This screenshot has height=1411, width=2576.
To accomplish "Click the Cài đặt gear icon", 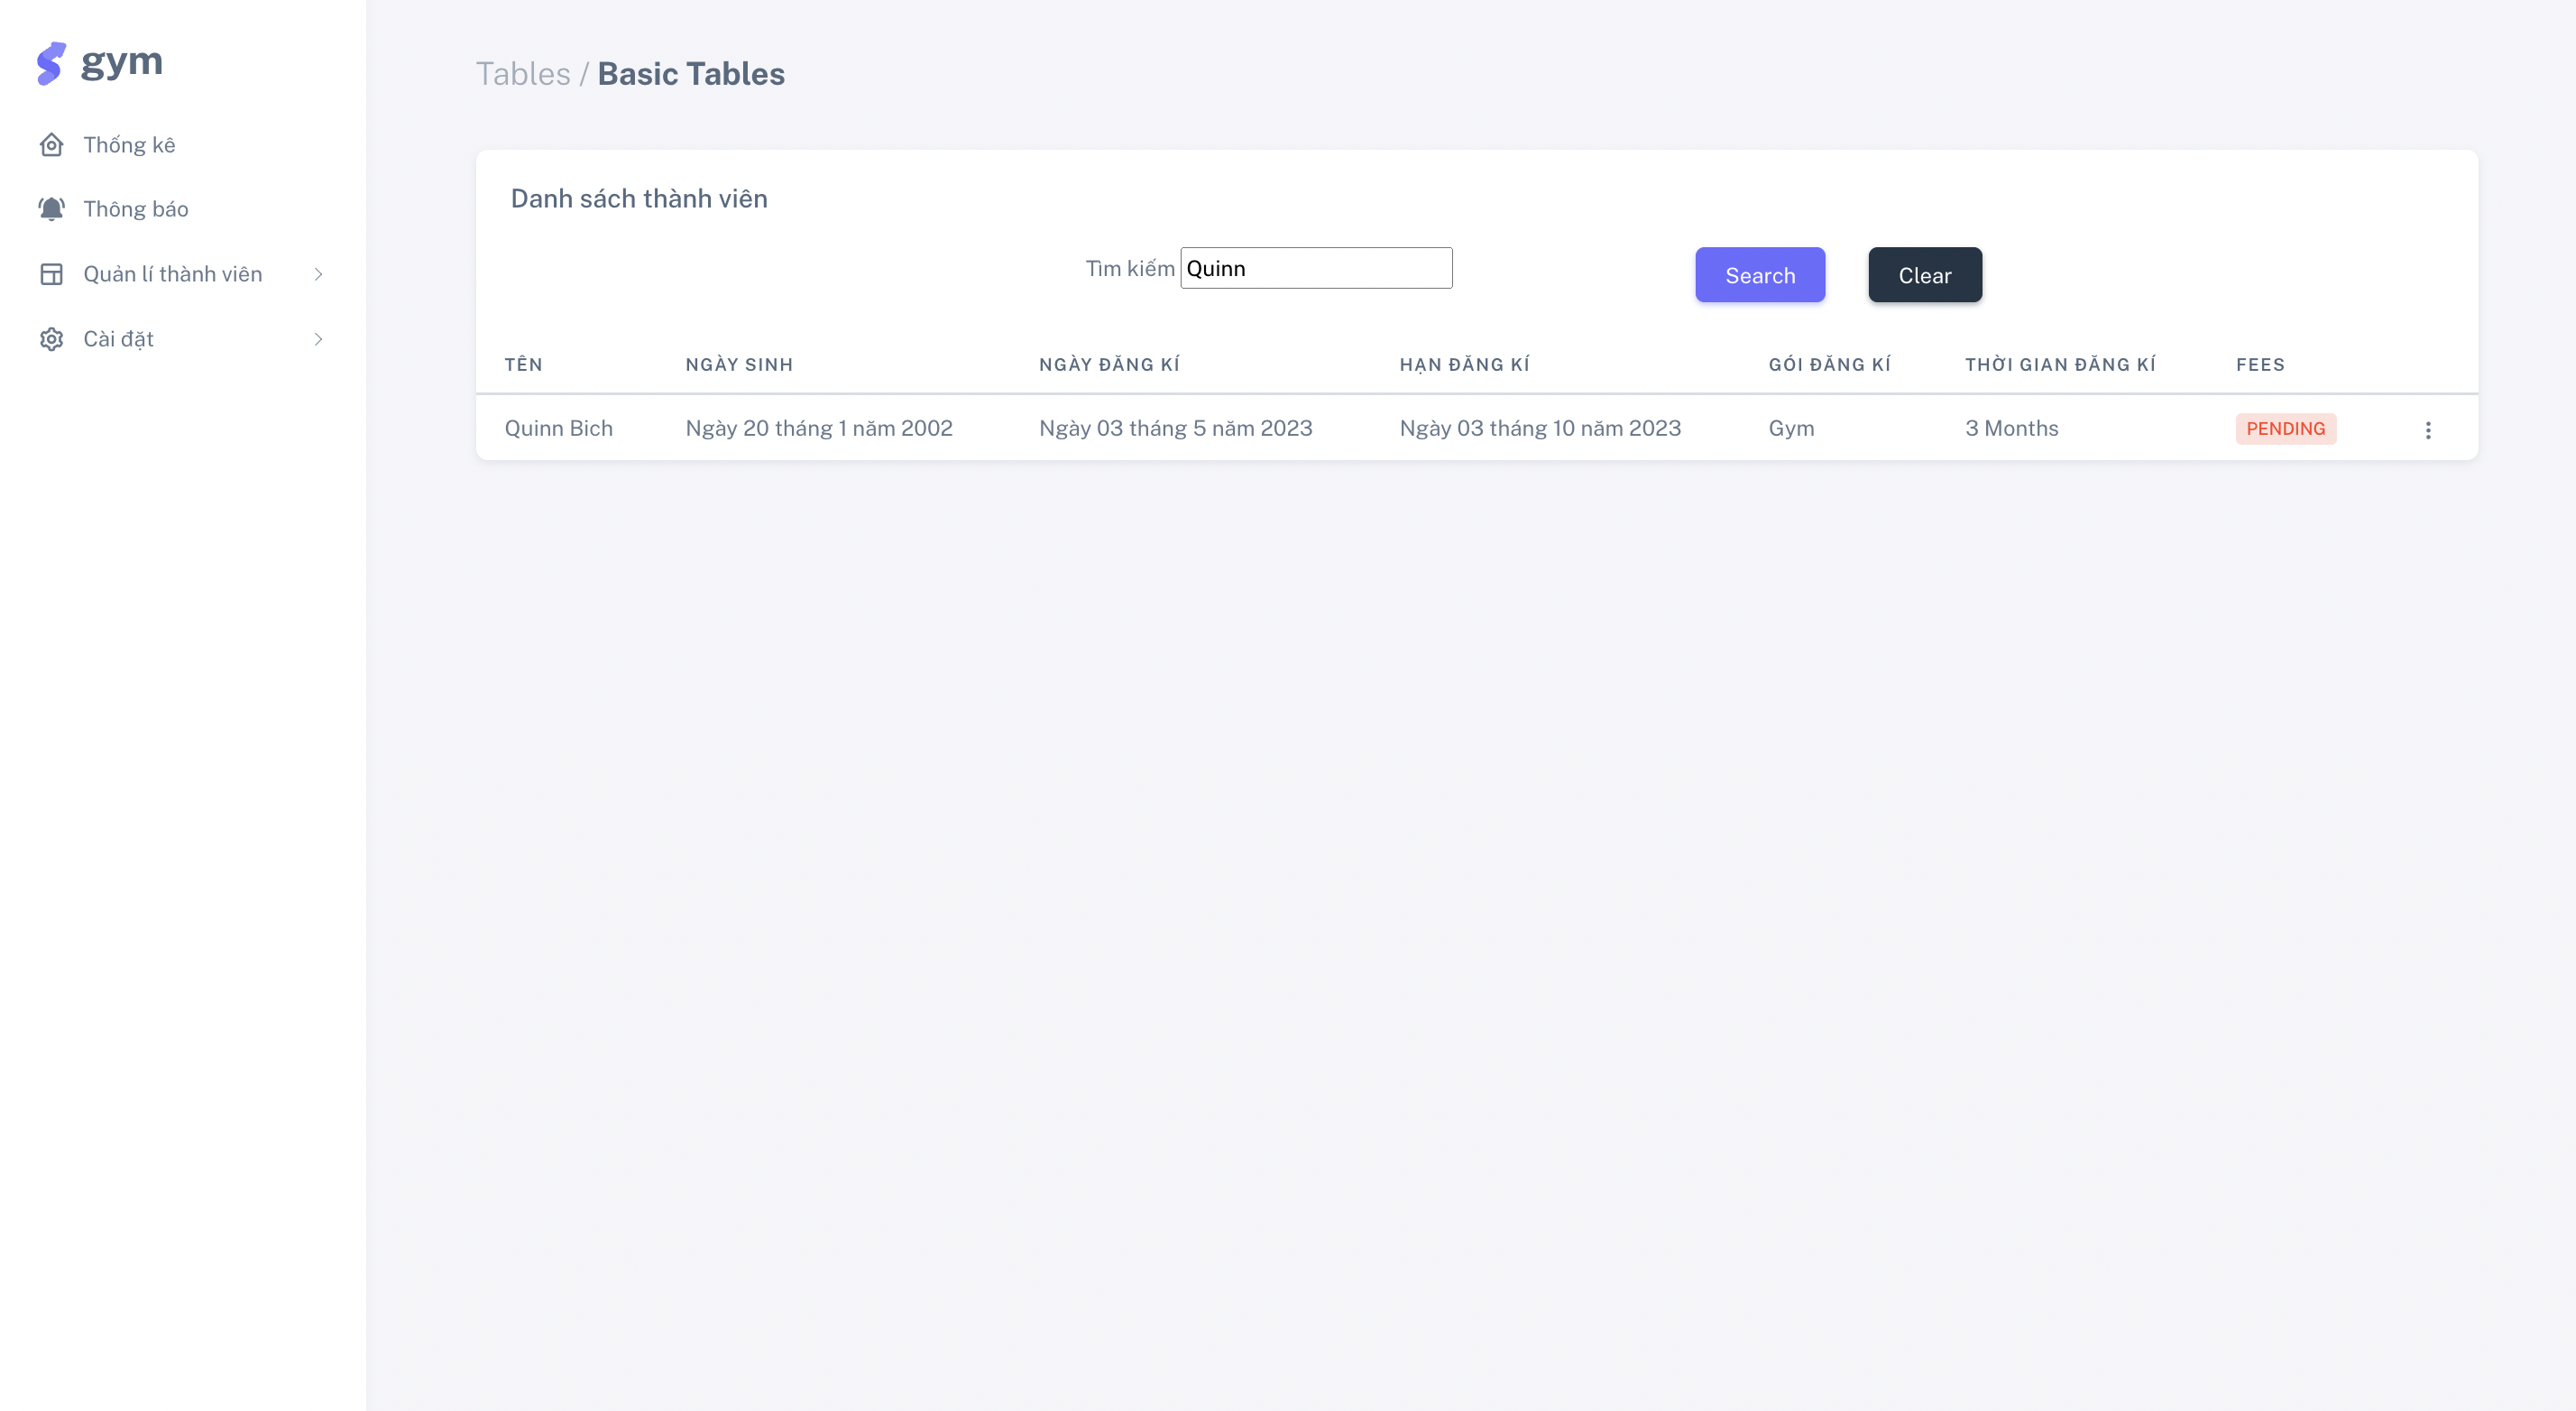I will pyautogui.click(x=51, y=338).
